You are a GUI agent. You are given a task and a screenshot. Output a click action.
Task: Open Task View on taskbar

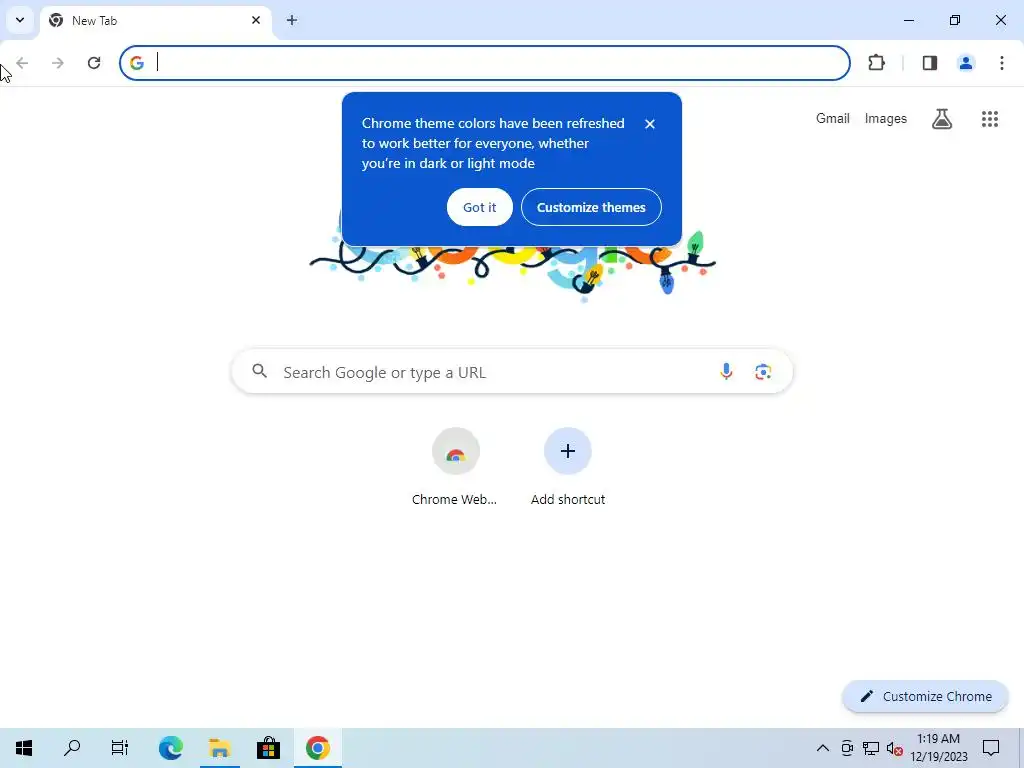pos(120,748)
